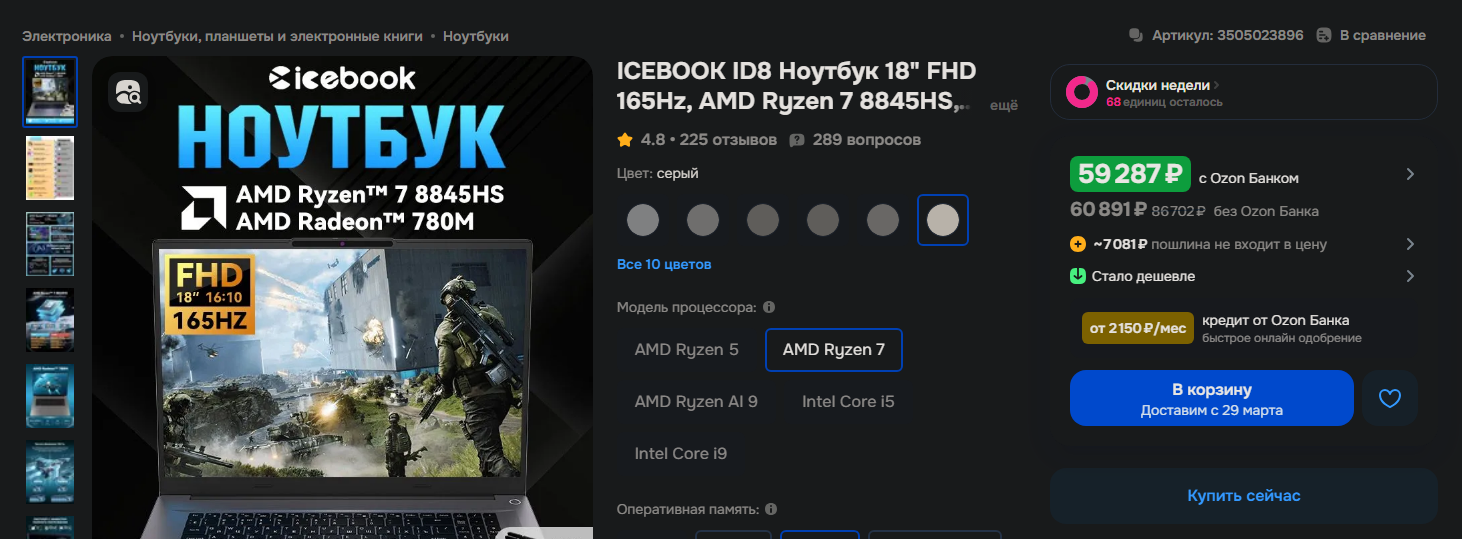Click the 68 единиц осталось text

point(1164,102)
